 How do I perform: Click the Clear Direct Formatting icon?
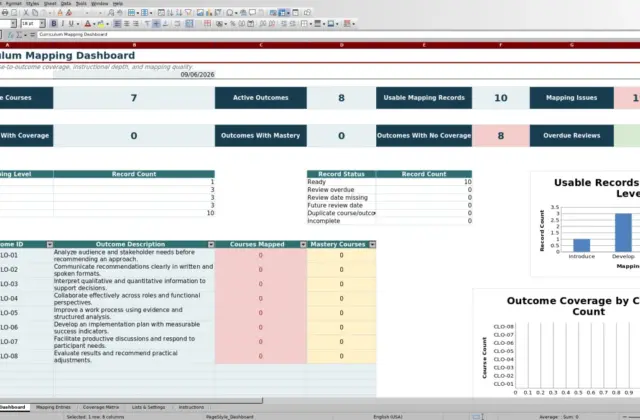pos(69,13)
